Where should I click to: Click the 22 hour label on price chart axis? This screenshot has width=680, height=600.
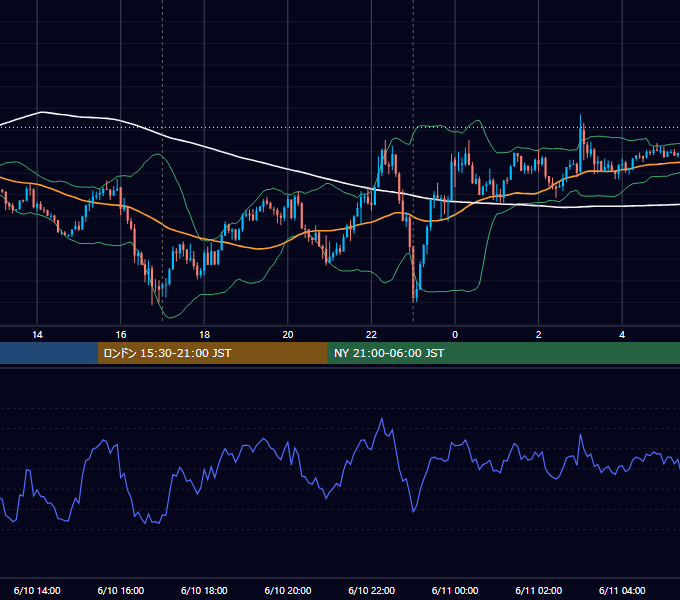tap(372, 335)
